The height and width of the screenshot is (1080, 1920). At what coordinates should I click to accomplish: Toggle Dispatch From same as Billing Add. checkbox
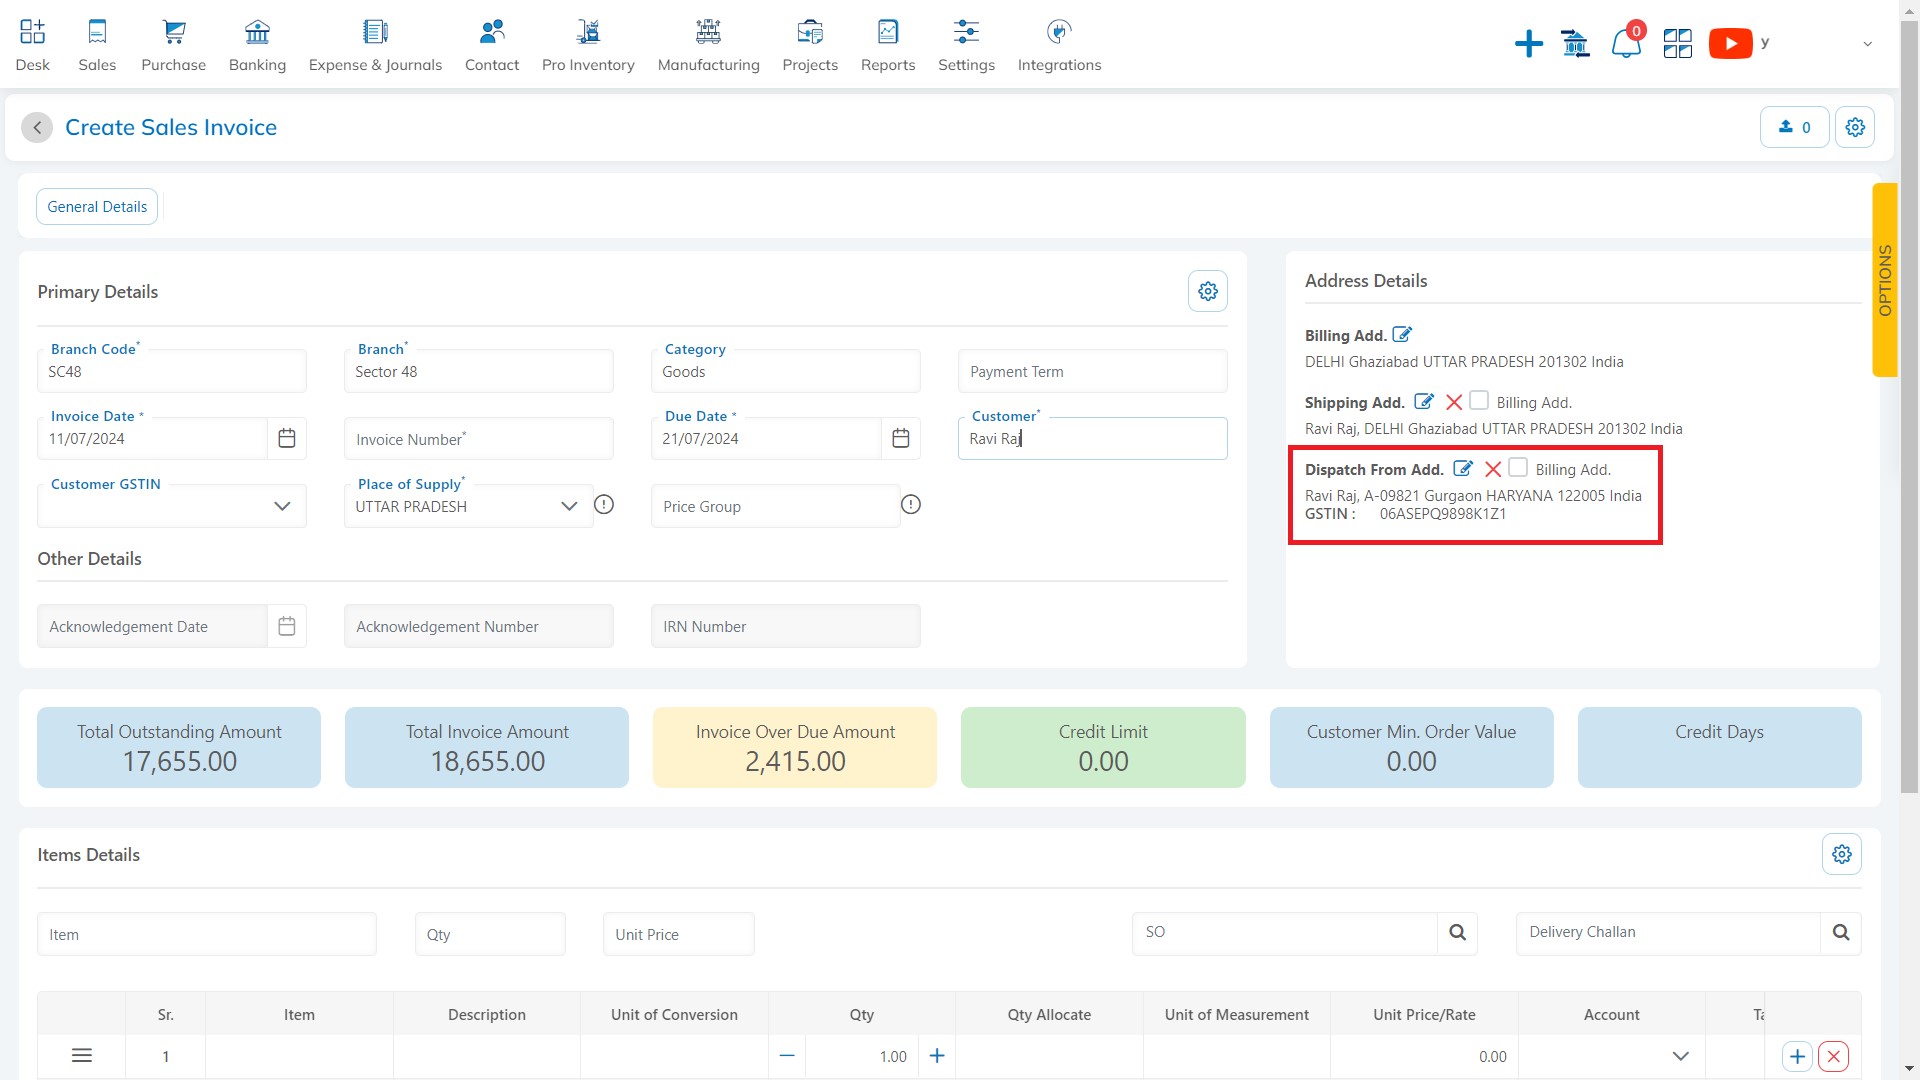click(1518, 468)
